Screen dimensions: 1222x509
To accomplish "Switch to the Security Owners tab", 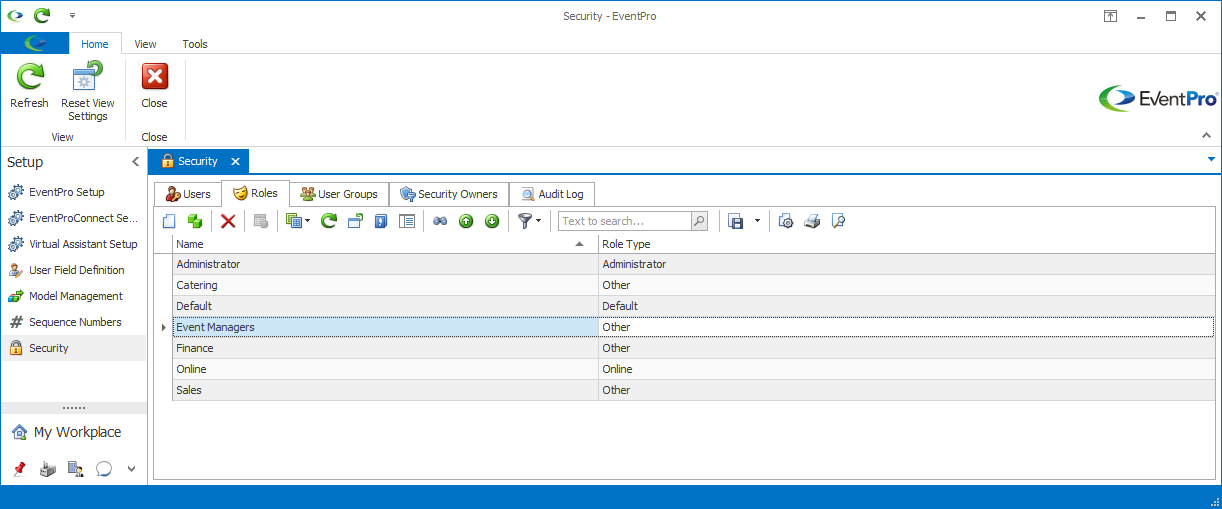I will pos(449,194).
